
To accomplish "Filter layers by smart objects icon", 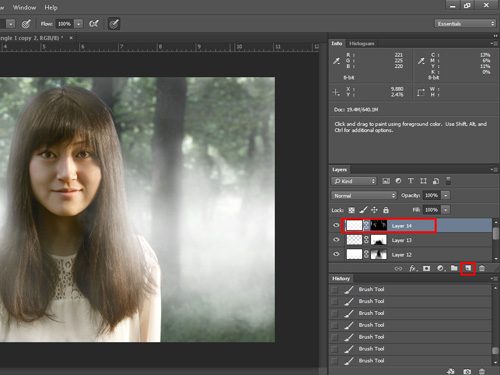I will click(436, 181).
